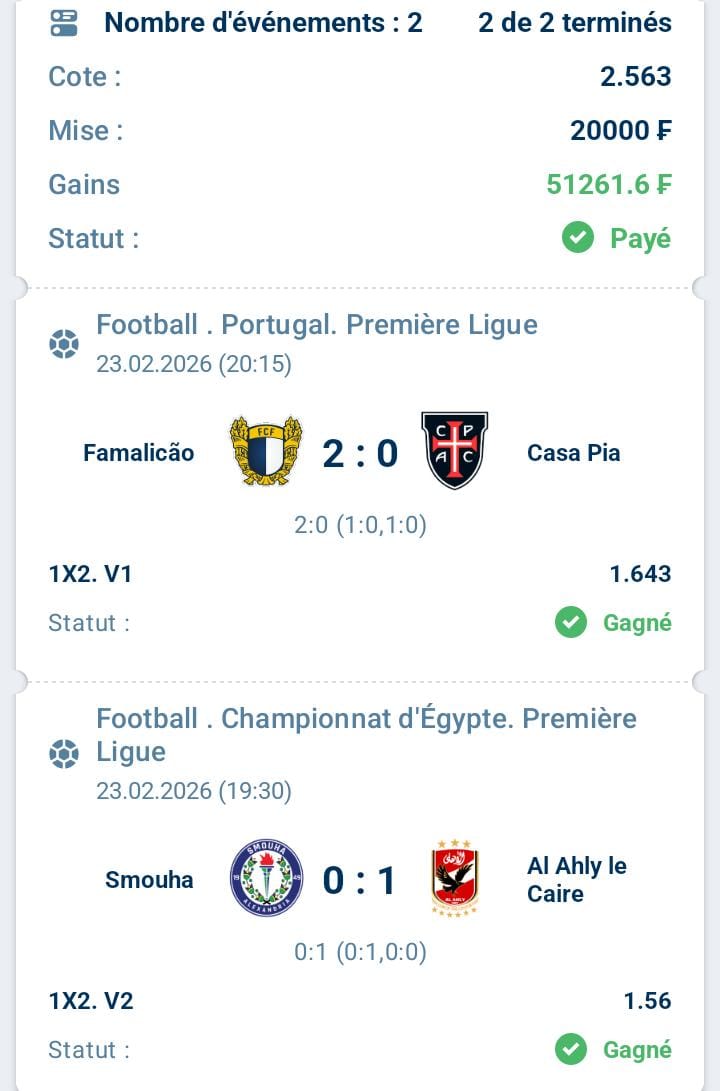Screen dimensions: 720x1091
Task: Click the 0 : 1 match score
Action: pyautogui.click(x=360, y=881)
